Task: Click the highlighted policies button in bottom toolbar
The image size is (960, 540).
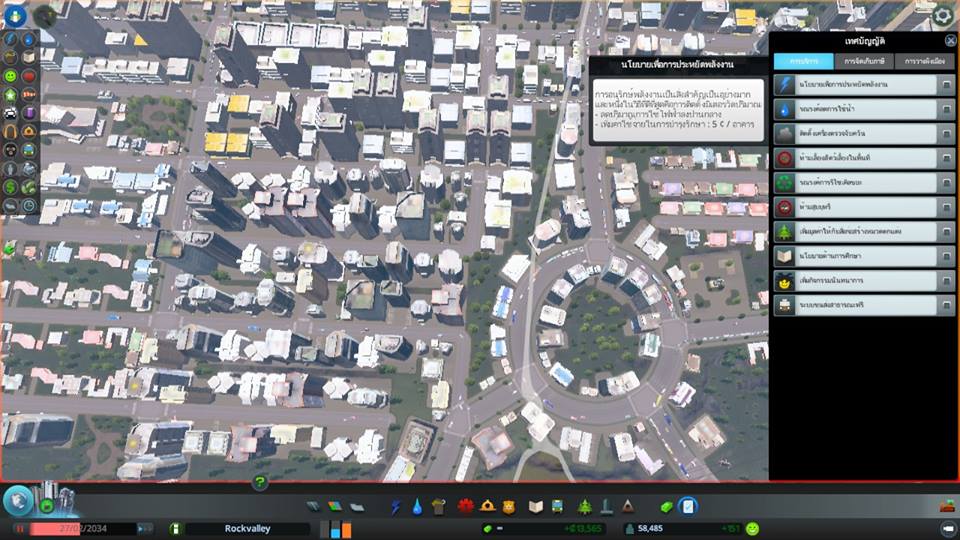Action: pos(688,506)
